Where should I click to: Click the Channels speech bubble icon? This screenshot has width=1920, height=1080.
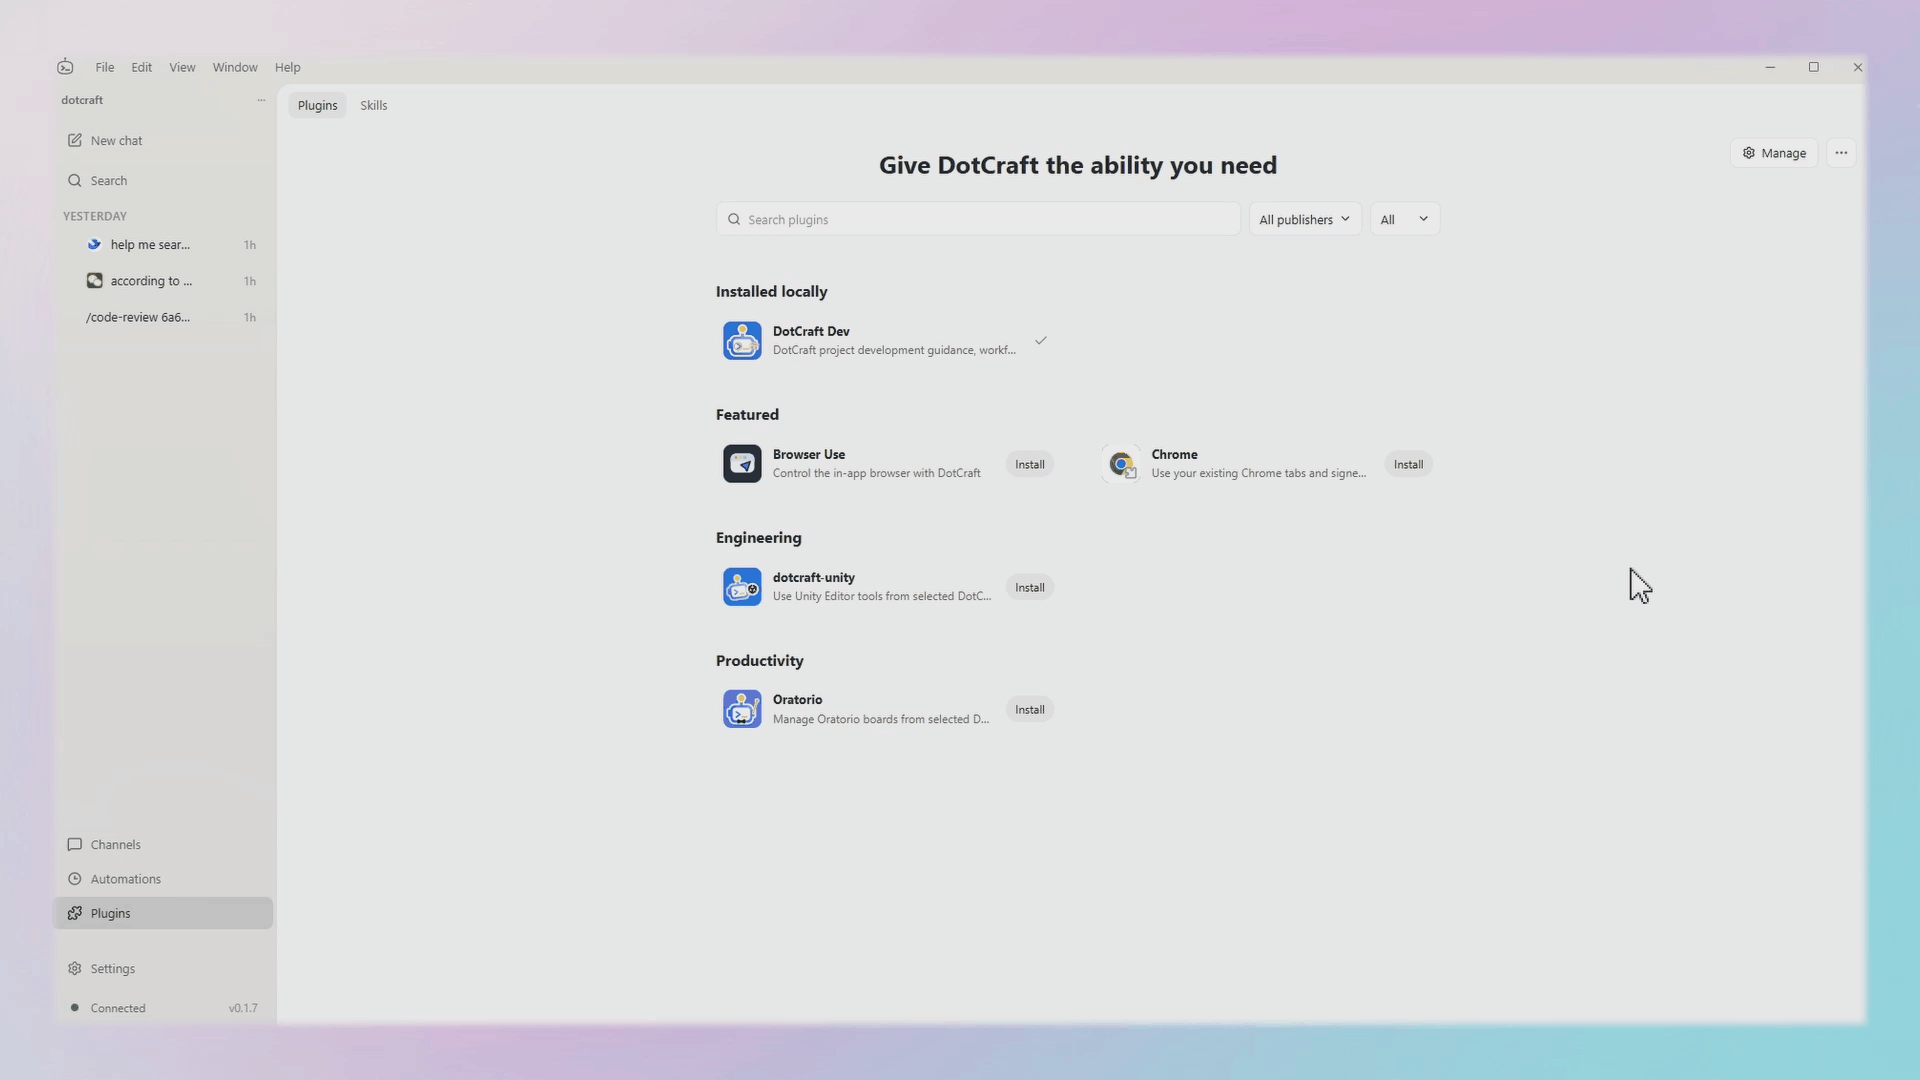click(x=75, y=845)
